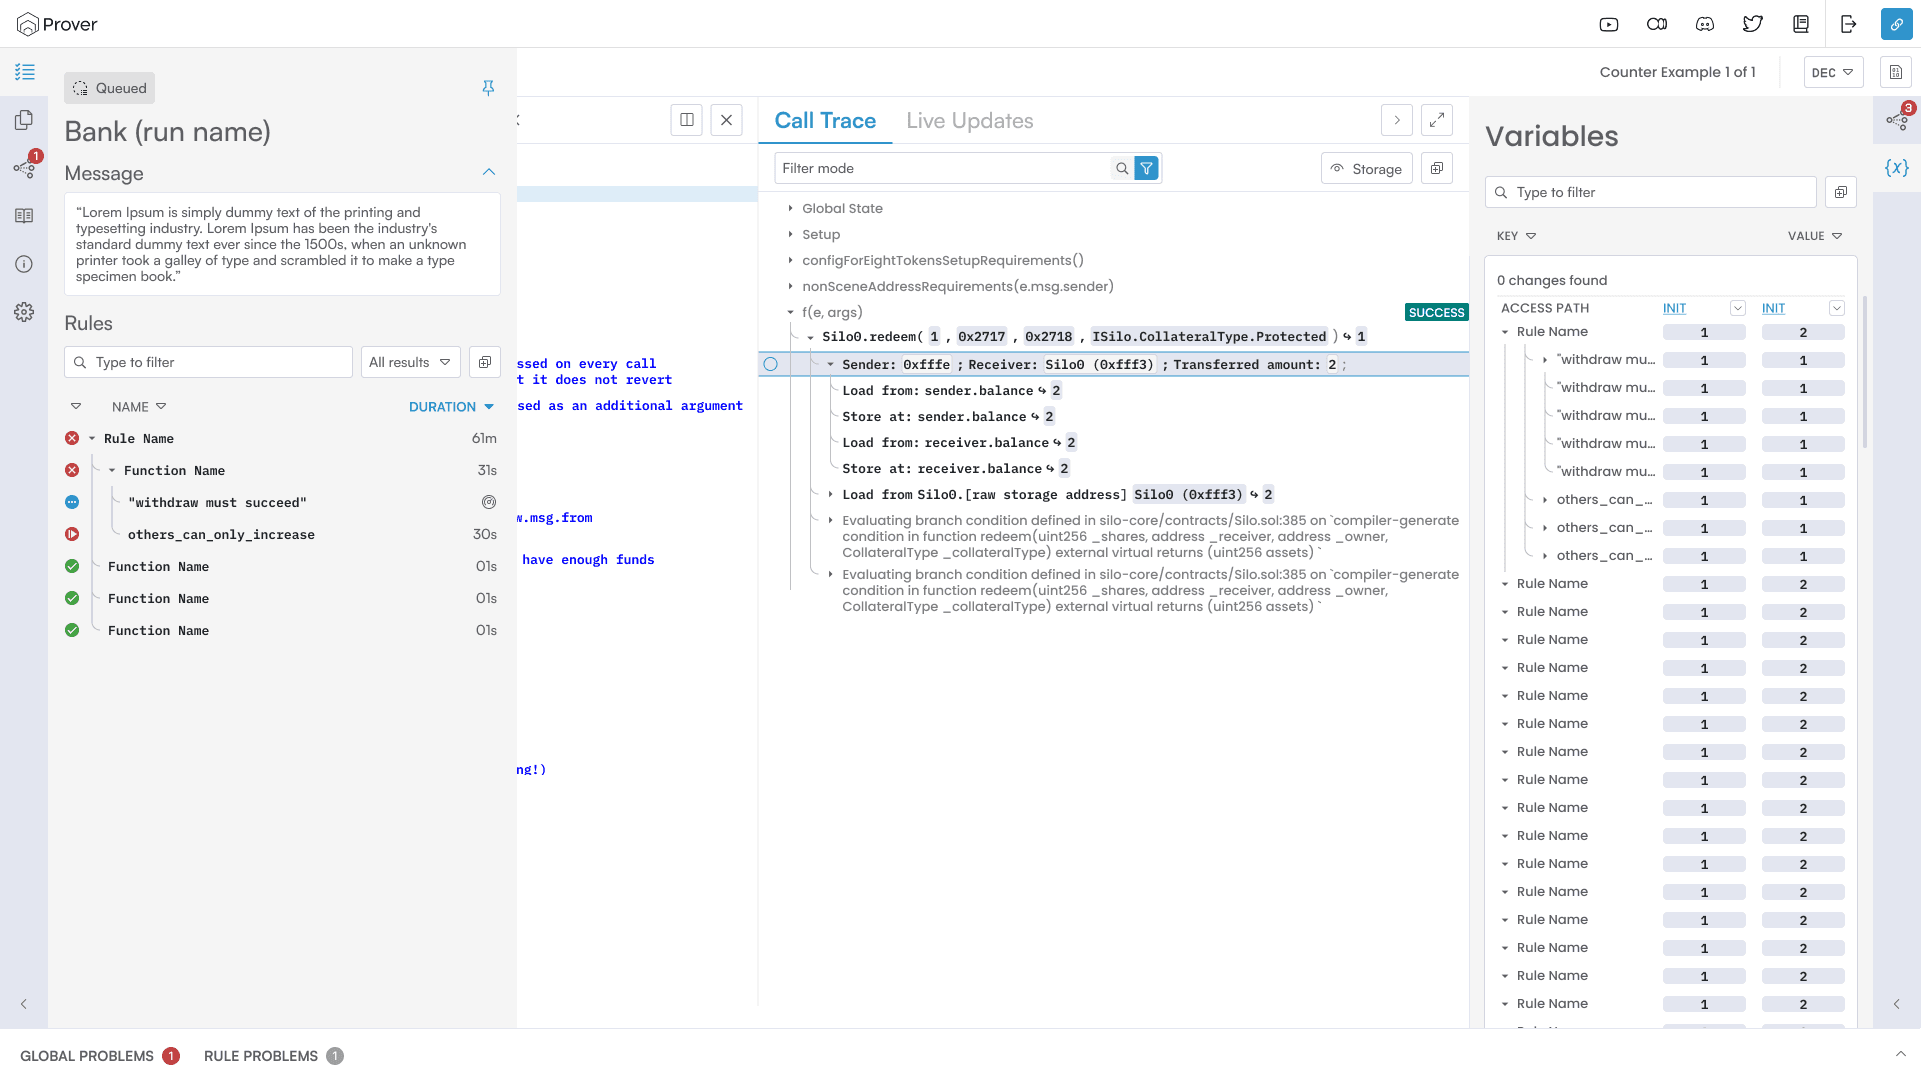The image size is (1921, 1080).
Task: Select "withdraw must succeed" rule entry
Action: tap(218, 503)
